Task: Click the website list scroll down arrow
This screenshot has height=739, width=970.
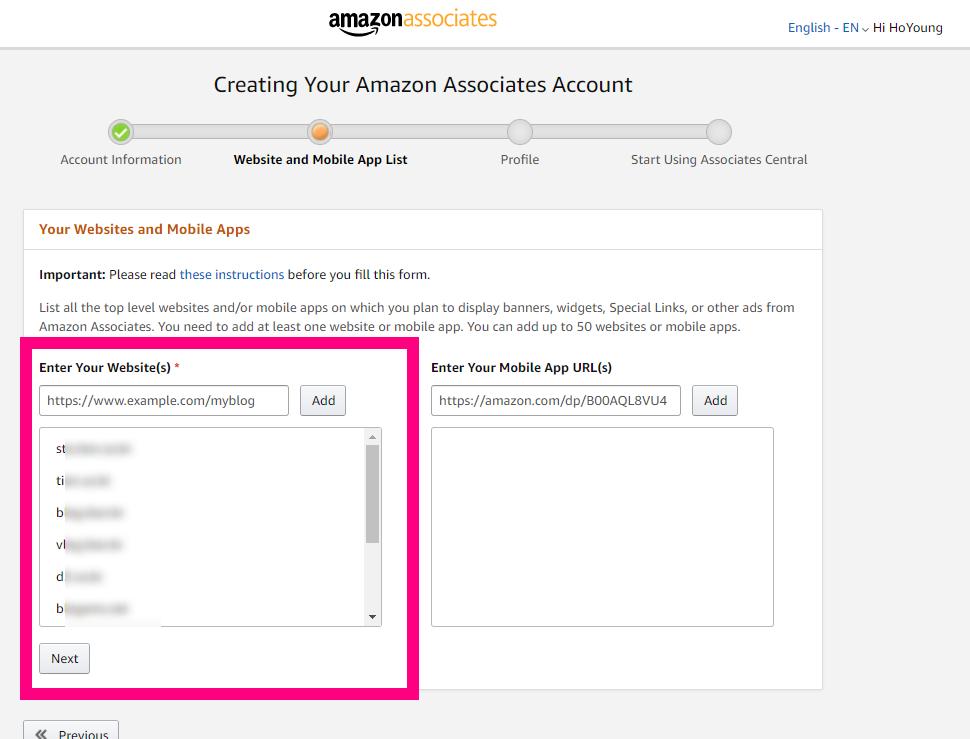Action: point(372,617)
